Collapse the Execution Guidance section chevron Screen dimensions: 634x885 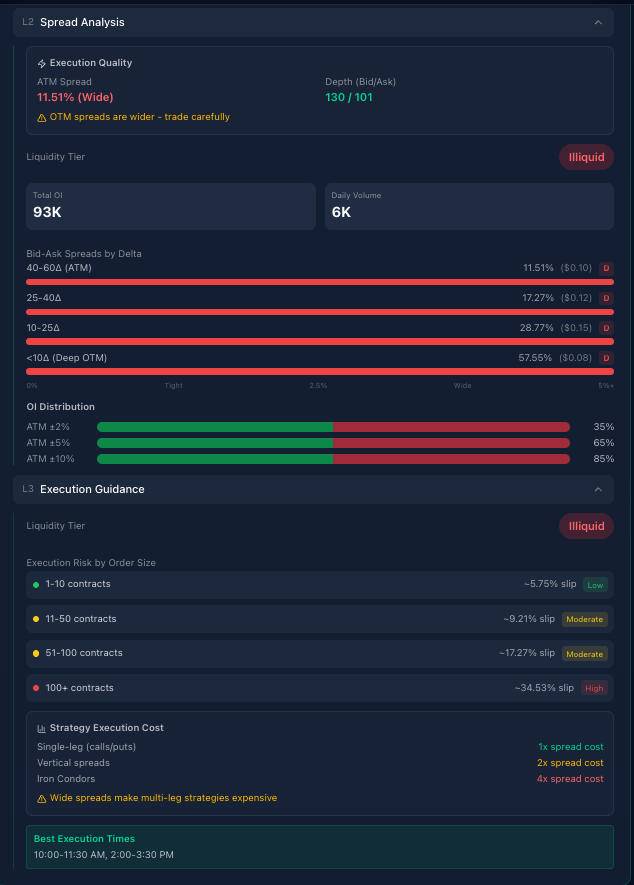pos(598,489)
